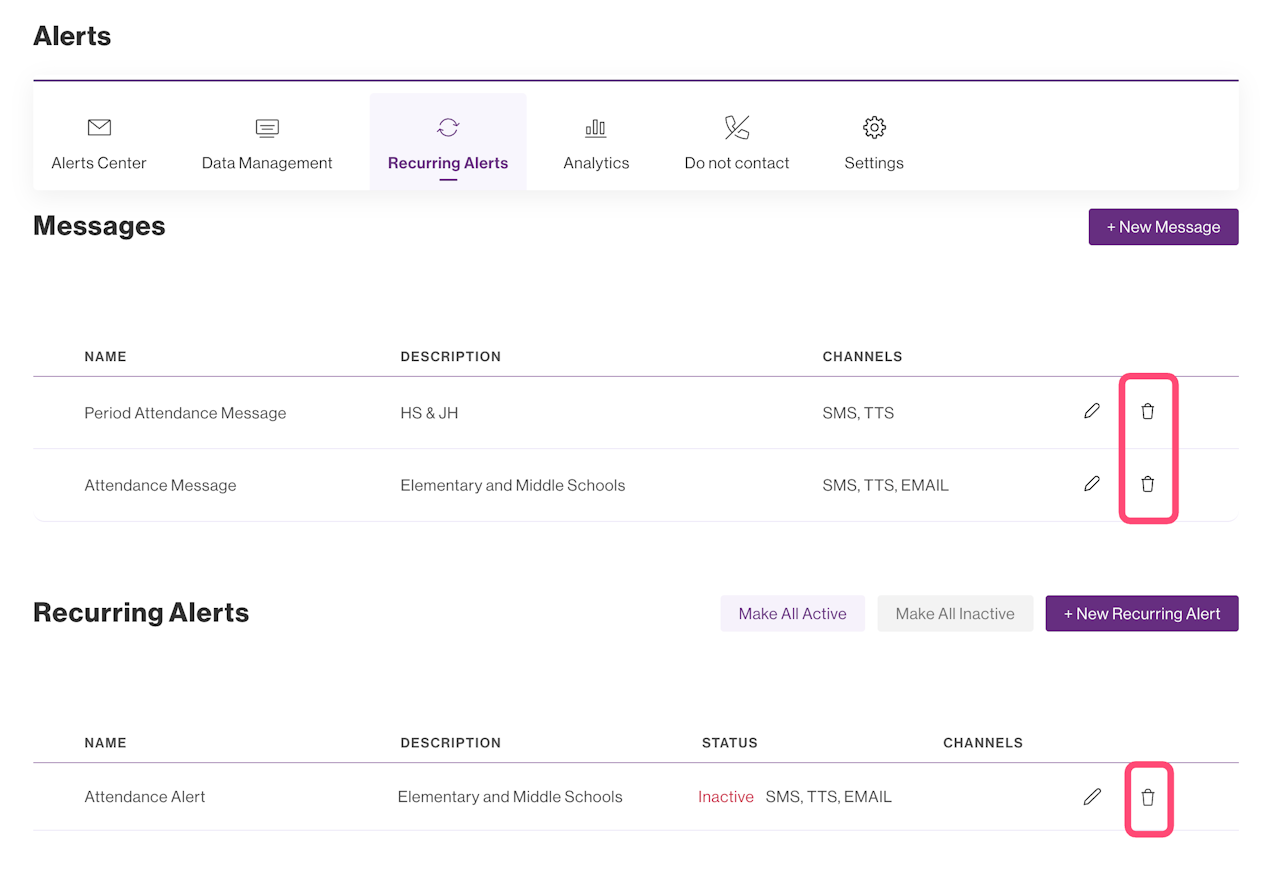Create a new message
The height and width of the screenshot is (889, 1280).
click(x=1163, y=227)
